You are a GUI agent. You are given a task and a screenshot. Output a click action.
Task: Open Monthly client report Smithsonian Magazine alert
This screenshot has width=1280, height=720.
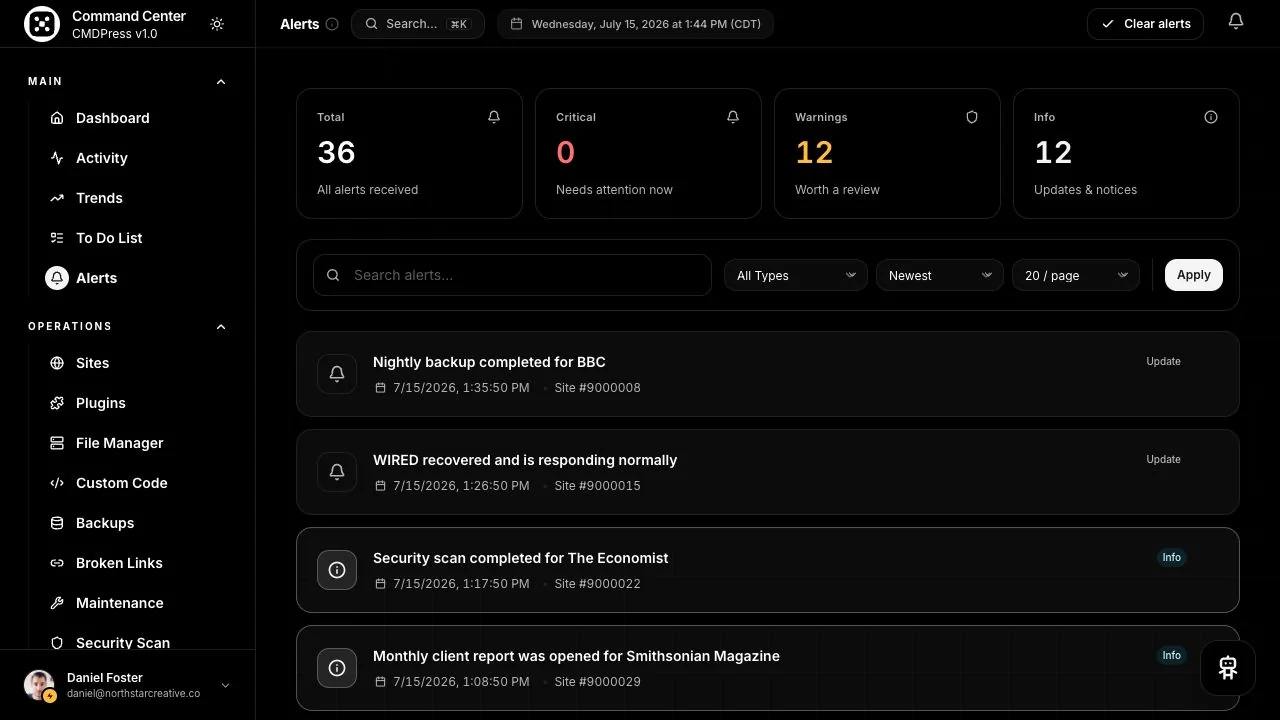tap(768, 668)
